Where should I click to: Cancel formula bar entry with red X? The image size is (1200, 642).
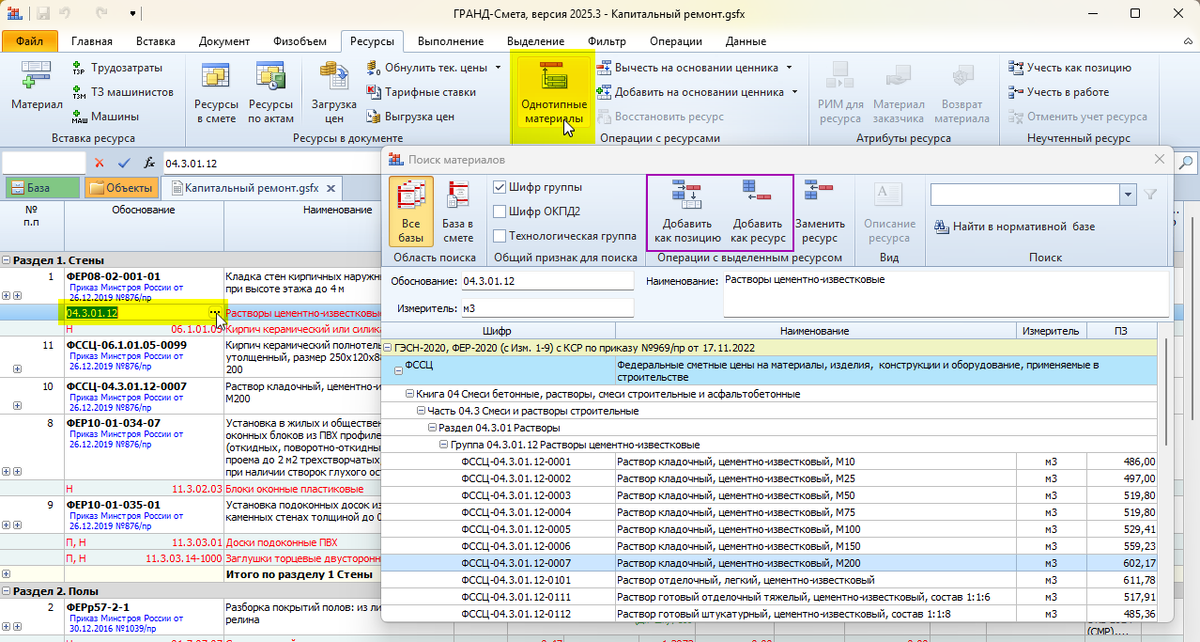pos(100,162)
